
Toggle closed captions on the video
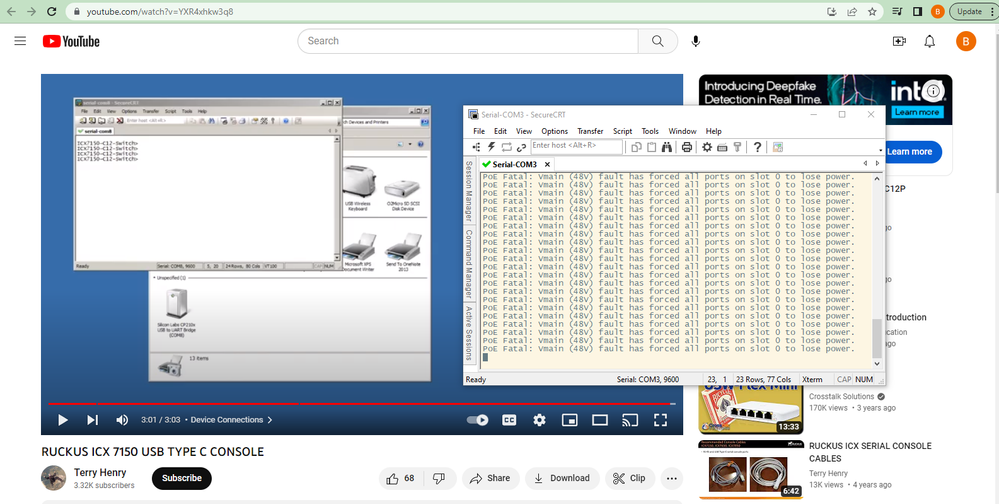(509, 420)
